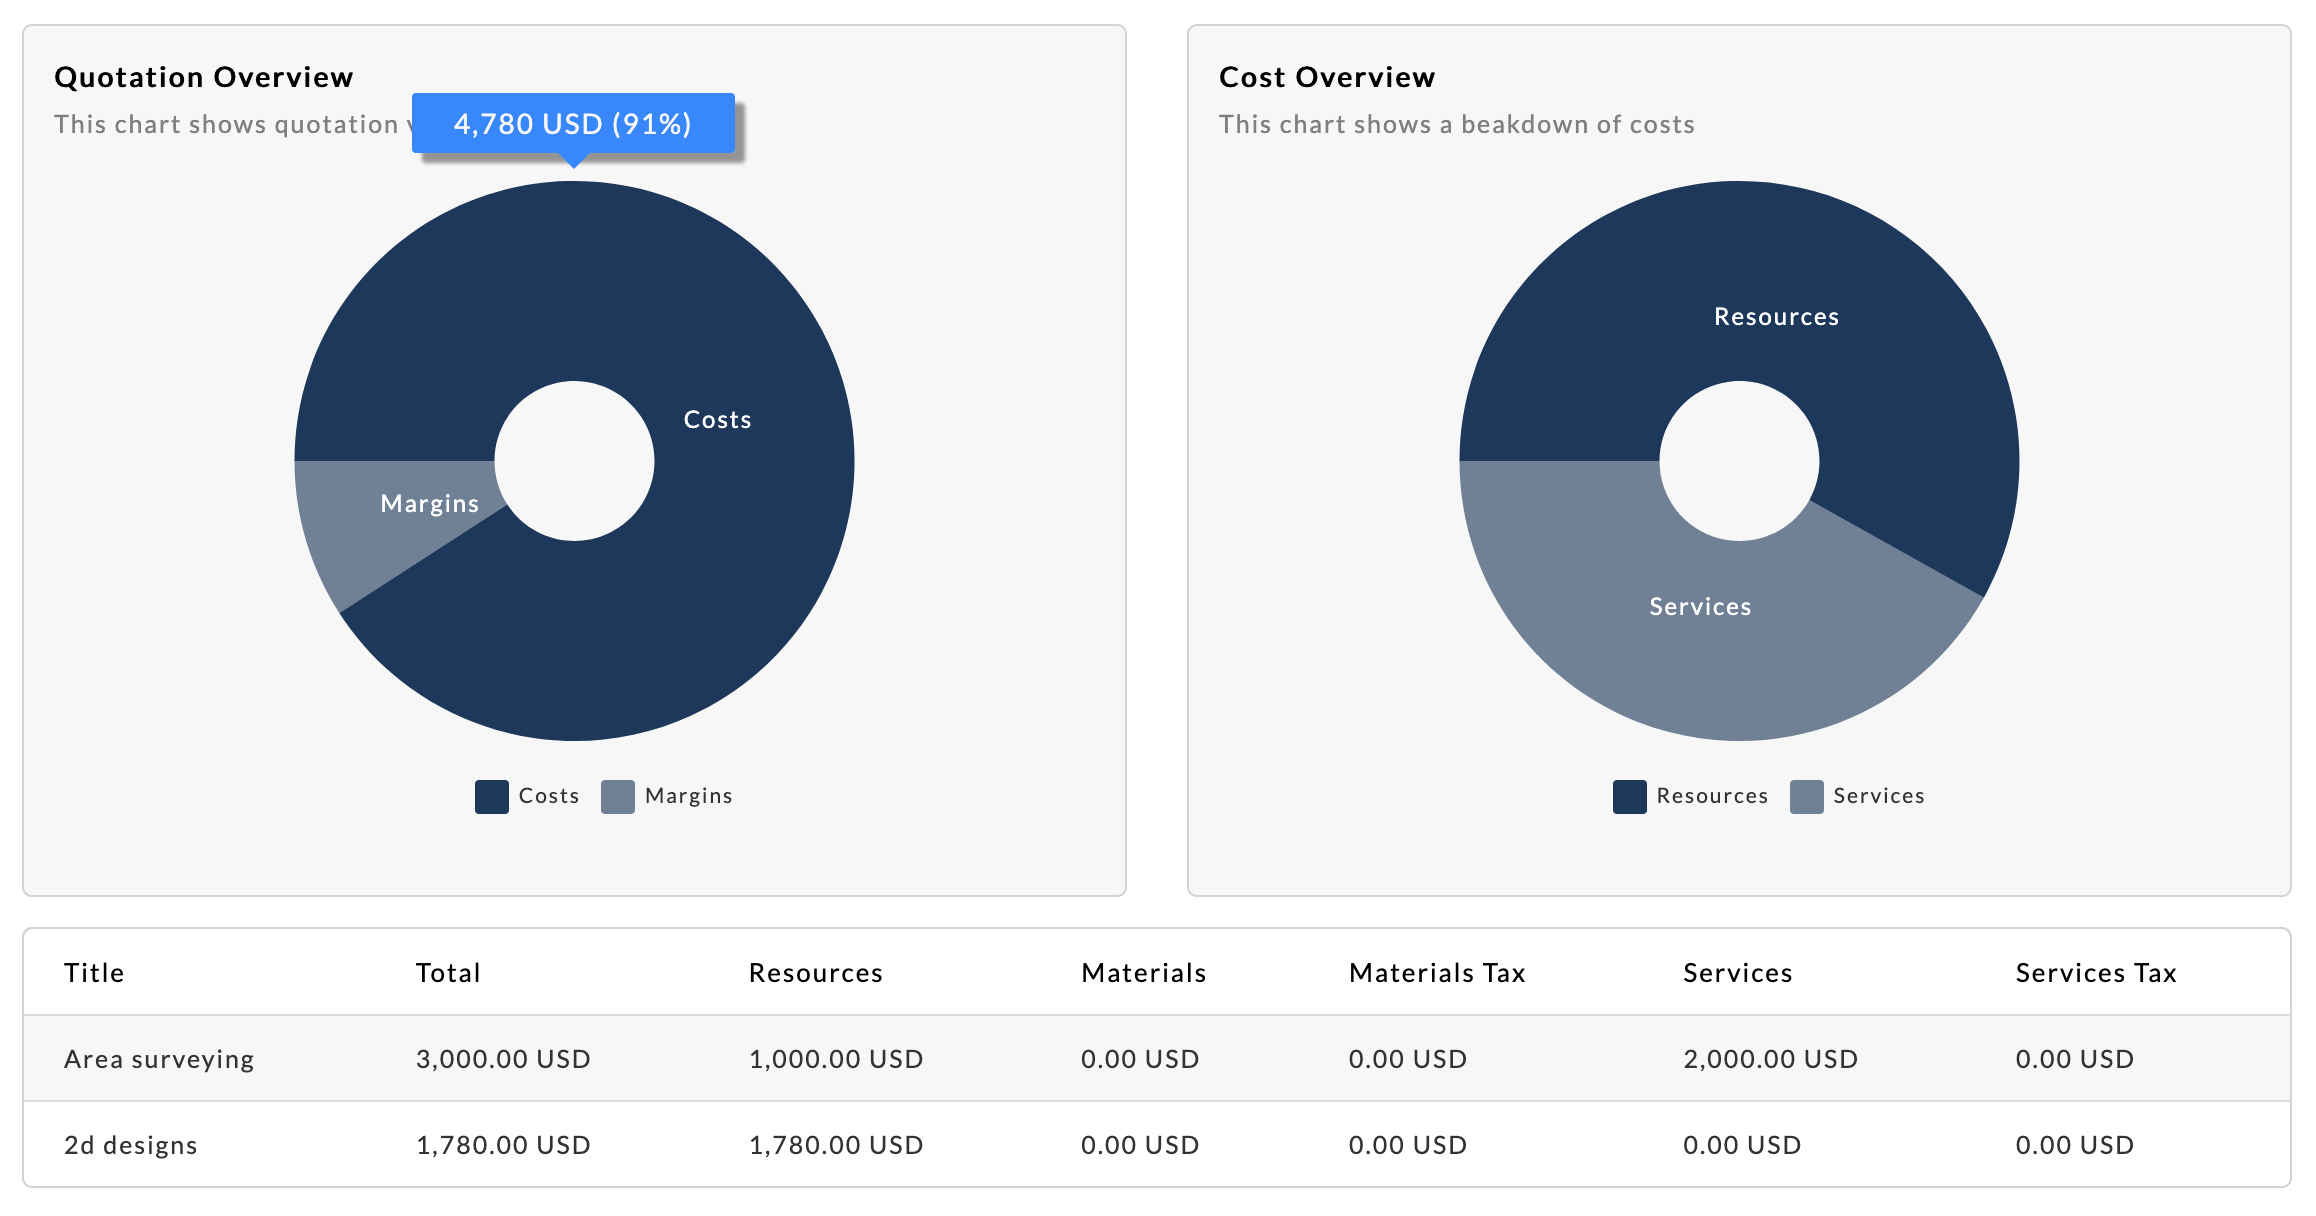Toggle the Margins legend color swatch
Screen dimensions: 2316x1216
click(617, 796)
